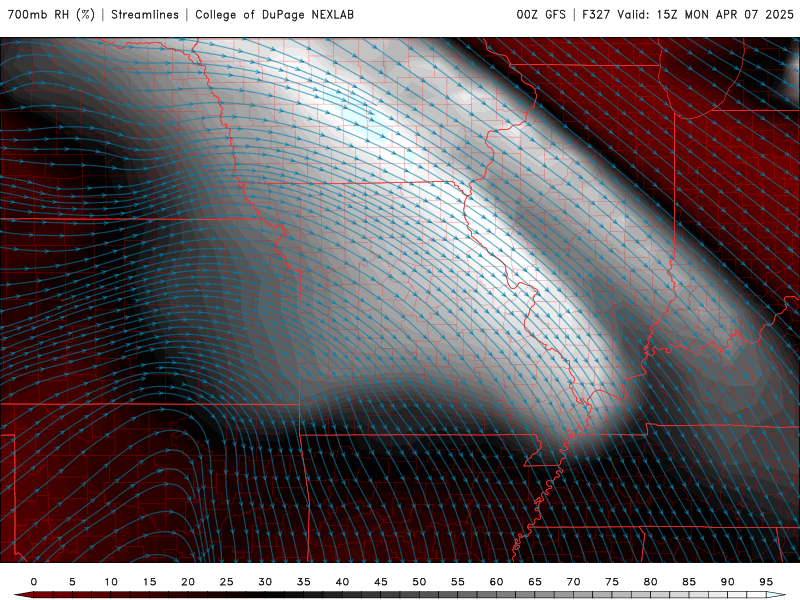Viewport: 800px width, 600px height.
Task: Click the "40" value on the legend
Action: [x=342, y=582]
